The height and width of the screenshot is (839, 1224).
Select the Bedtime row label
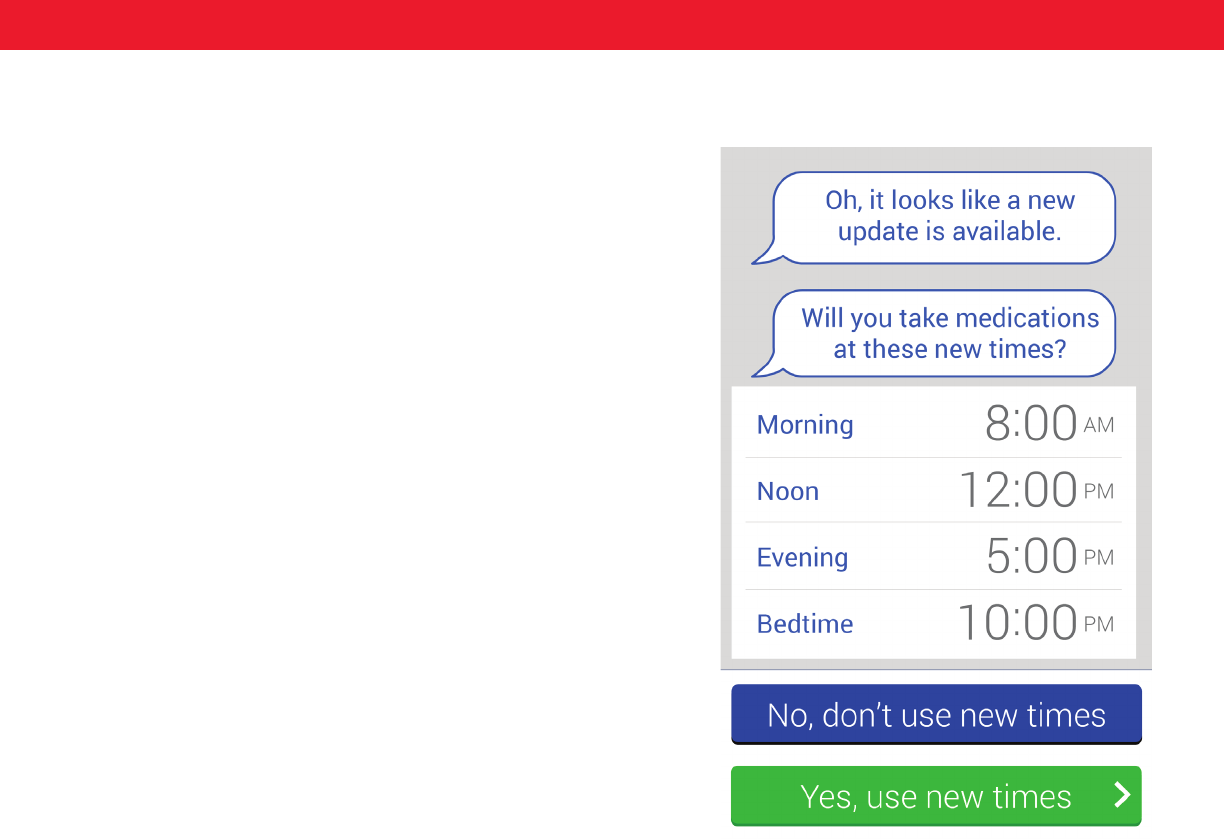coord(805,624)
